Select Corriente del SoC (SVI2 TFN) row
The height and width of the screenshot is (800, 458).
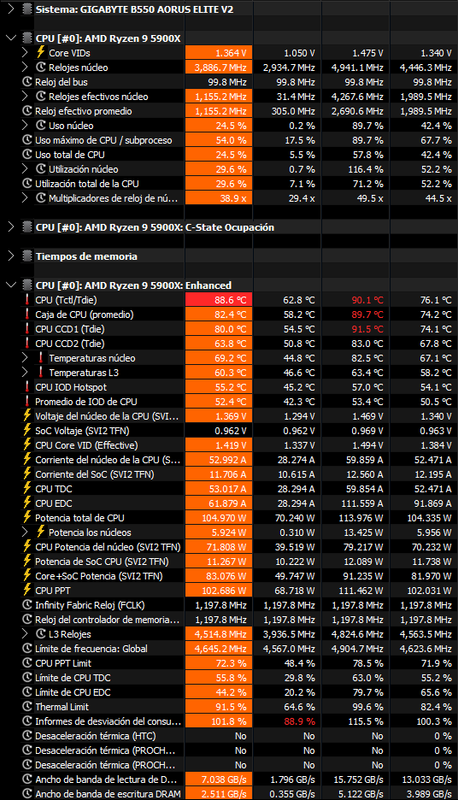(229, 474)
